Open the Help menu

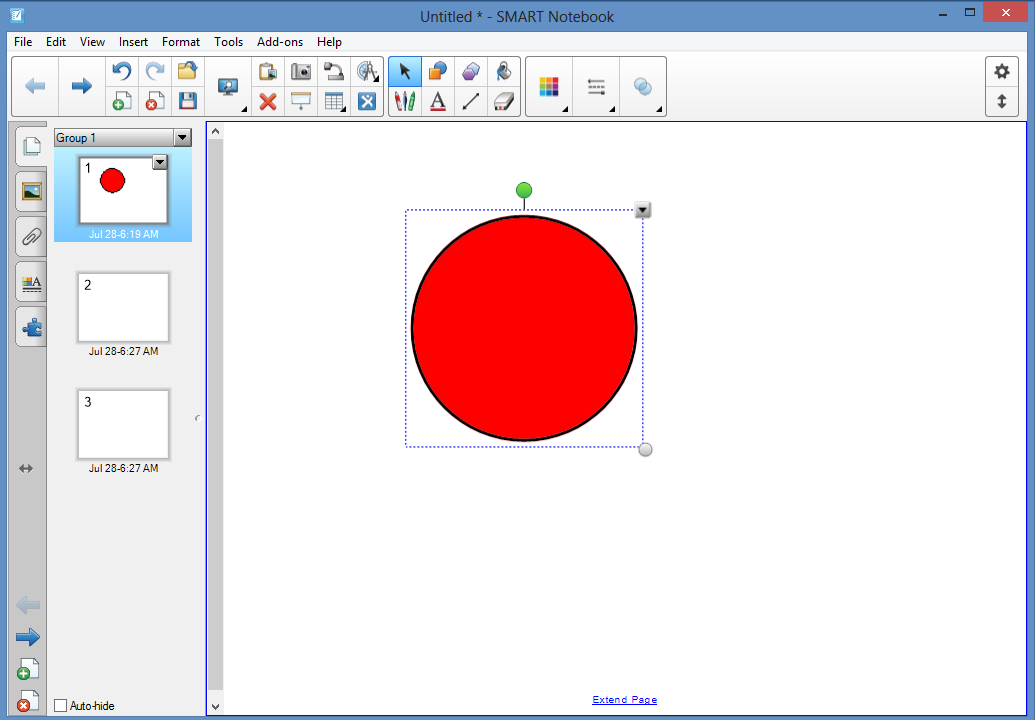[329, 42]
